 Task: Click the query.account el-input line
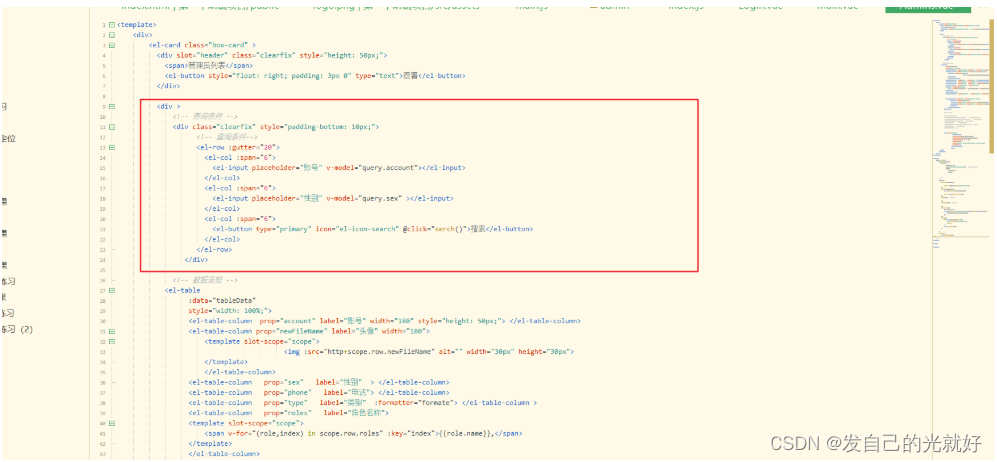pyautogui.click(x=339, y=168)
